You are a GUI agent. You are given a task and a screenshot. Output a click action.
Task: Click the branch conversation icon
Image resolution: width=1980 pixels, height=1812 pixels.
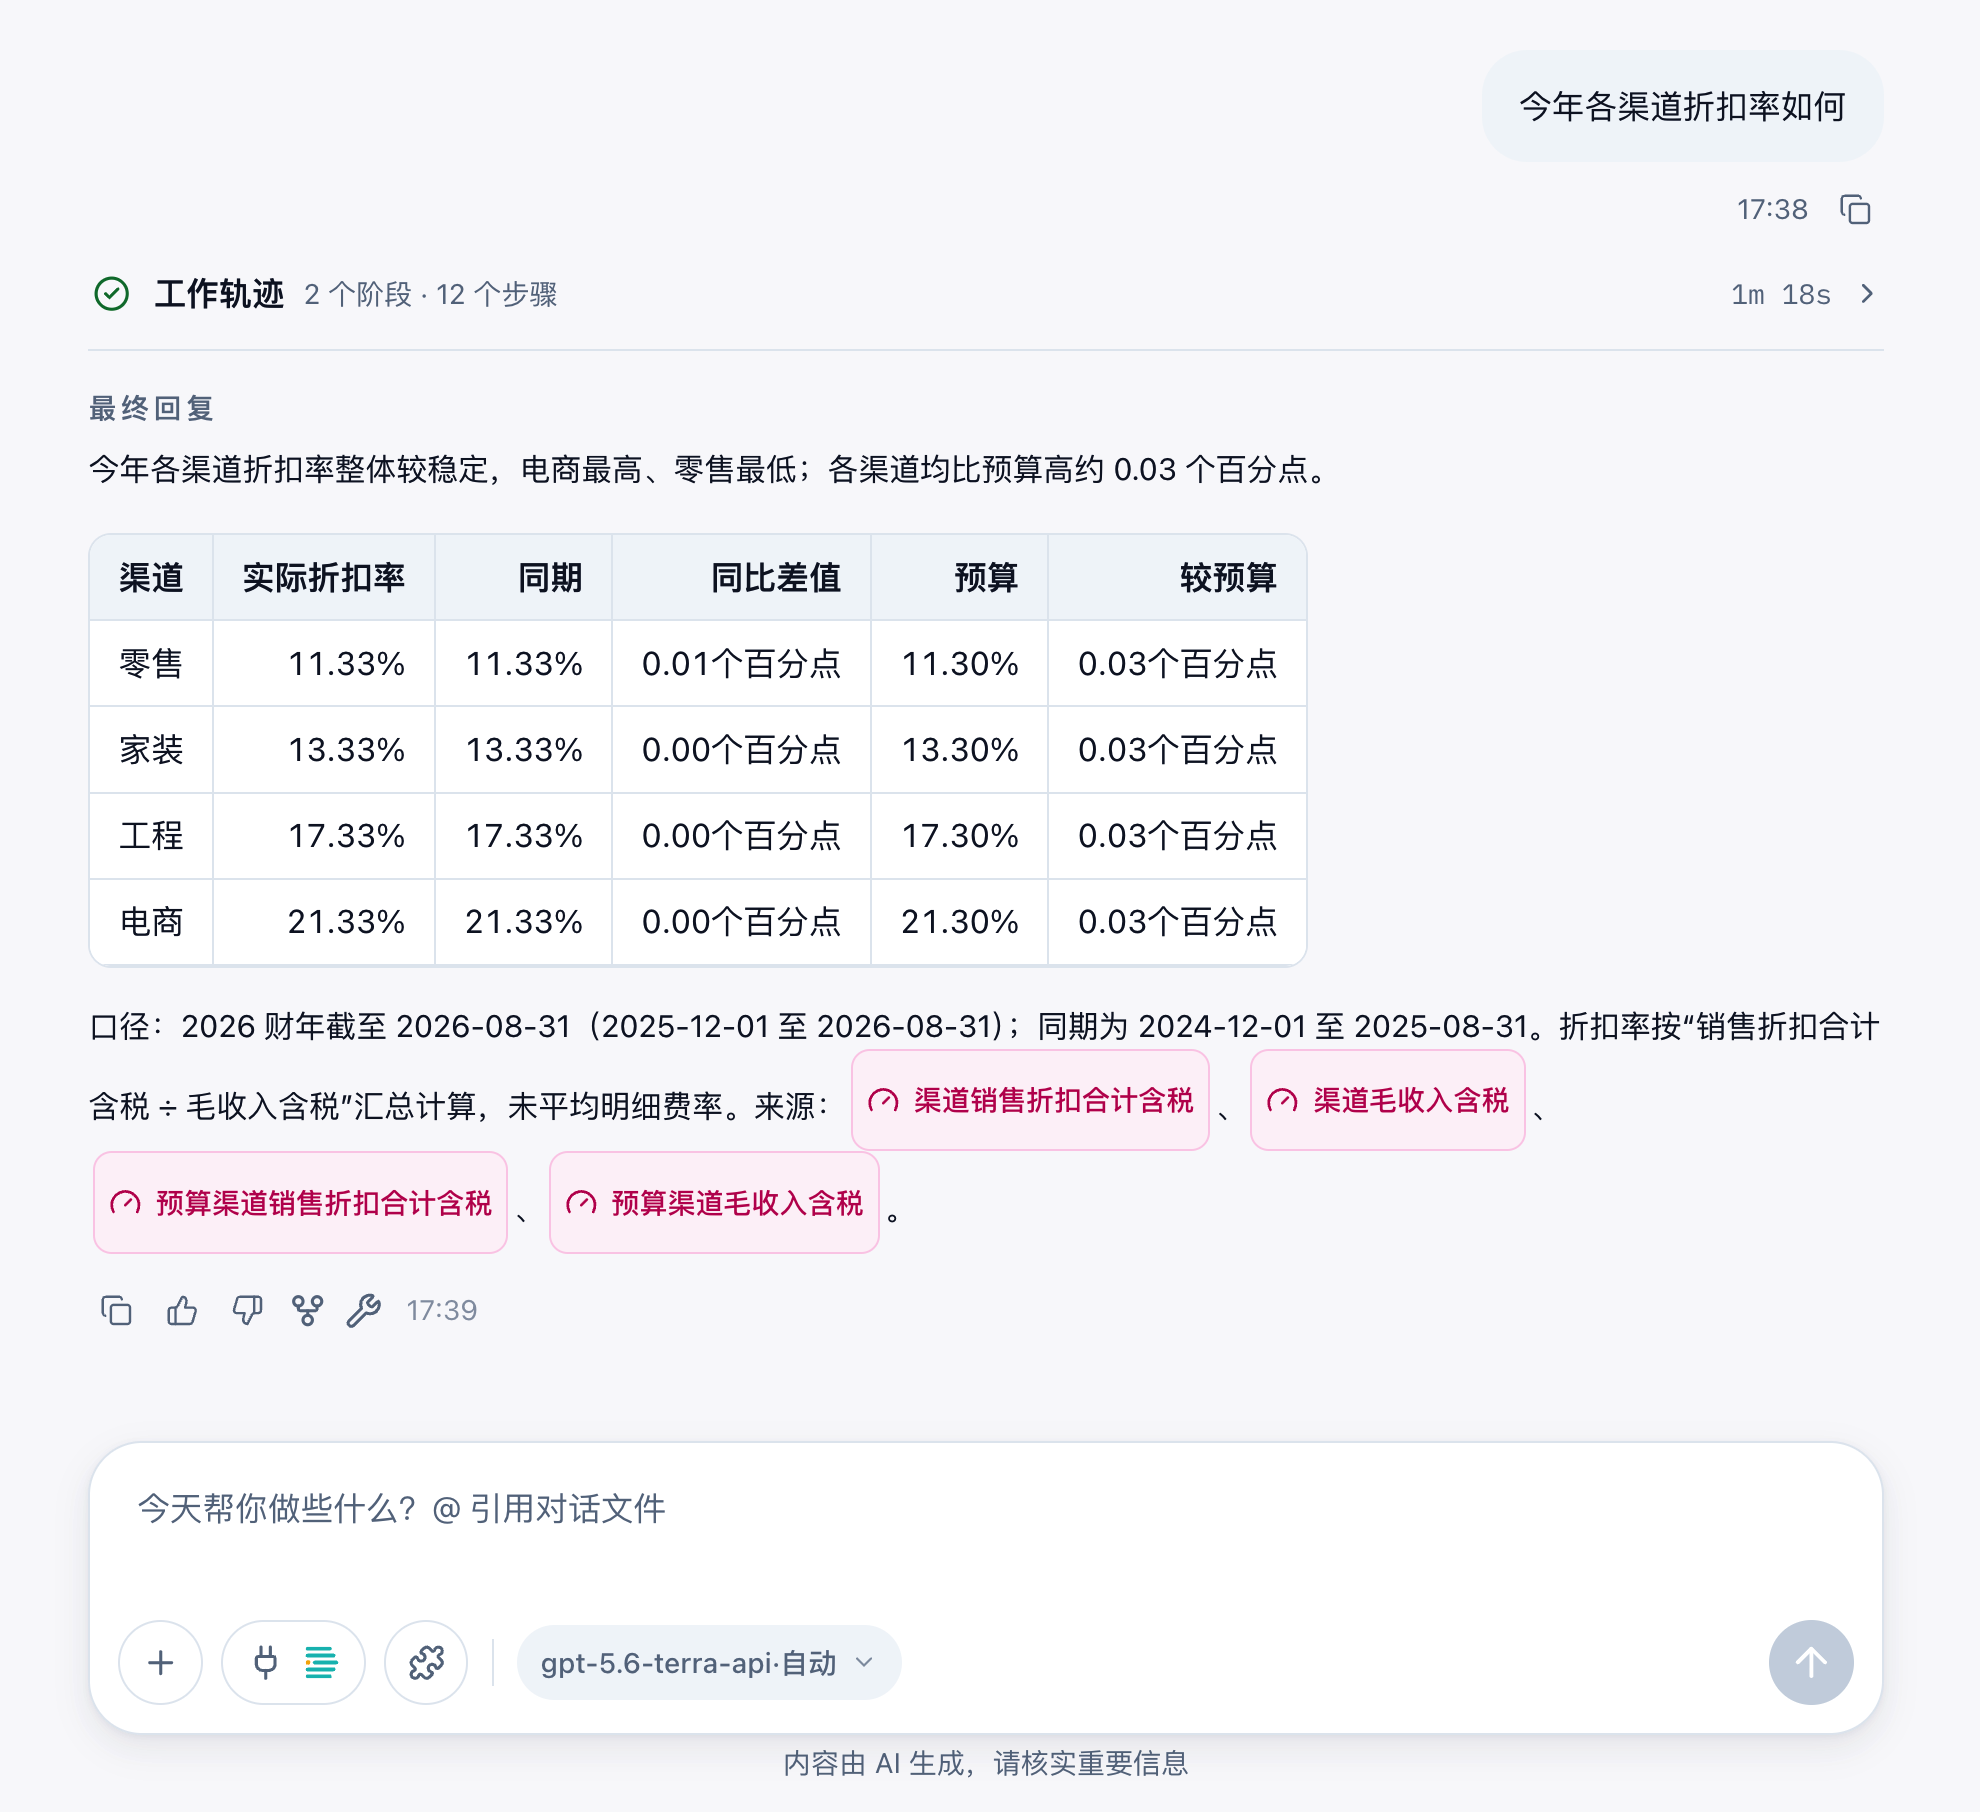pos(307,1310)
